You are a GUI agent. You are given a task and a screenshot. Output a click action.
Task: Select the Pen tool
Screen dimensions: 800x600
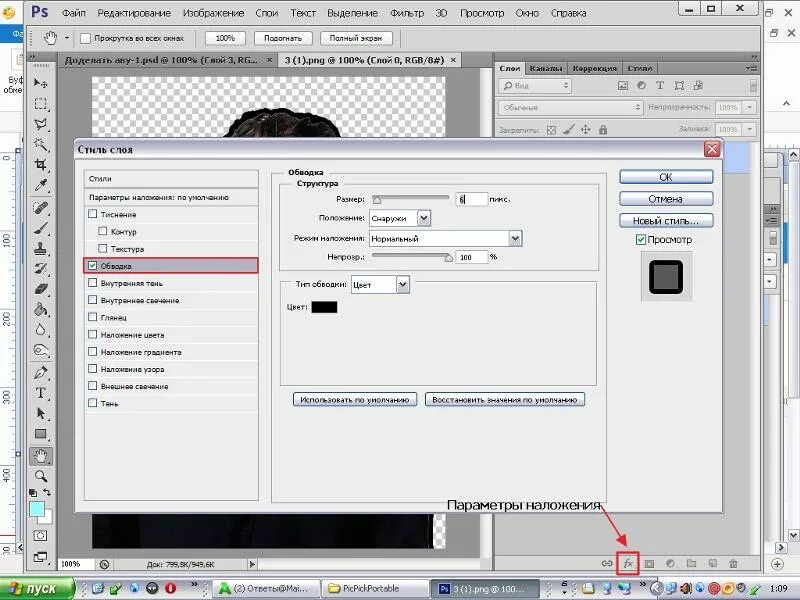[40, 372]
